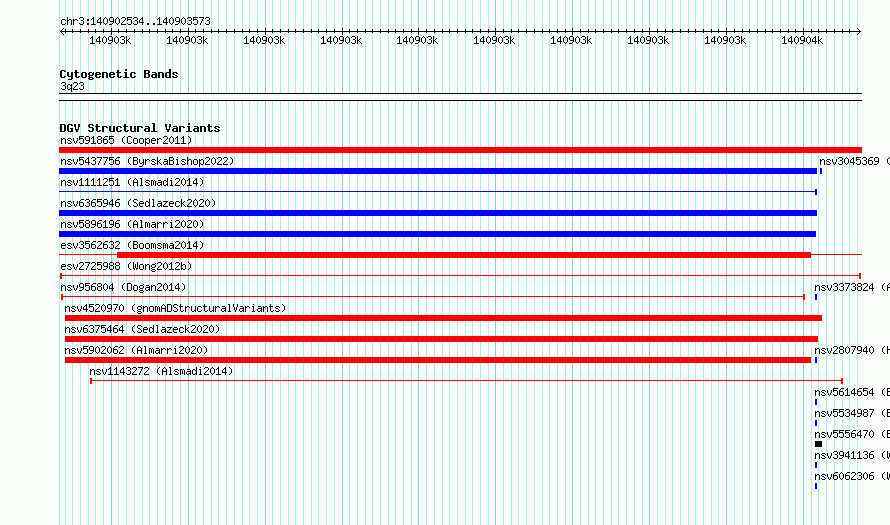Select the red nsv4520970 gnomAD bar
890x525 pixels.
(443, 318)
